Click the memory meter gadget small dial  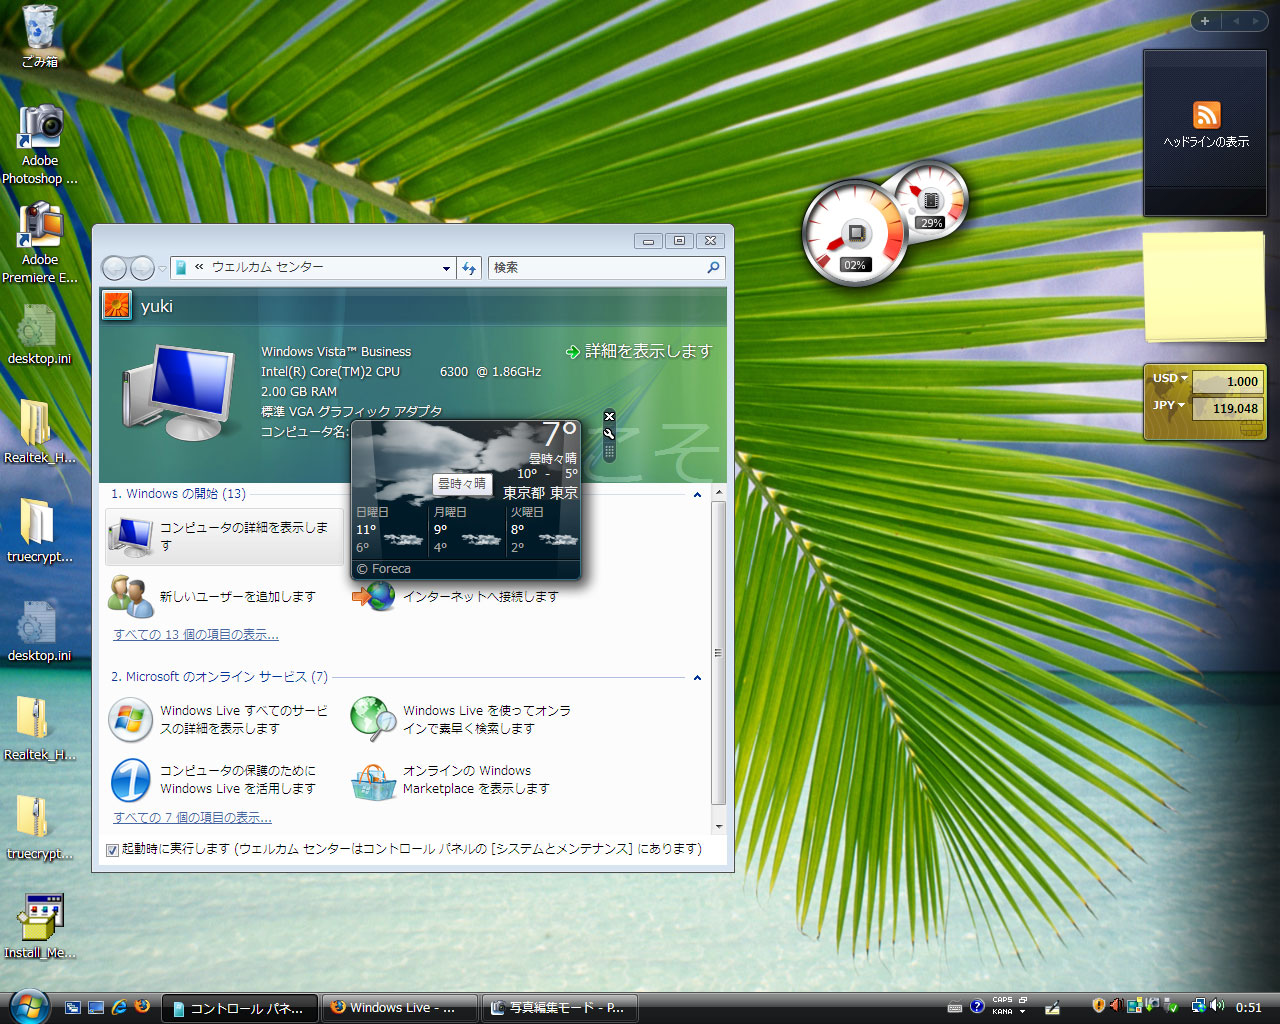click(931, 201)
